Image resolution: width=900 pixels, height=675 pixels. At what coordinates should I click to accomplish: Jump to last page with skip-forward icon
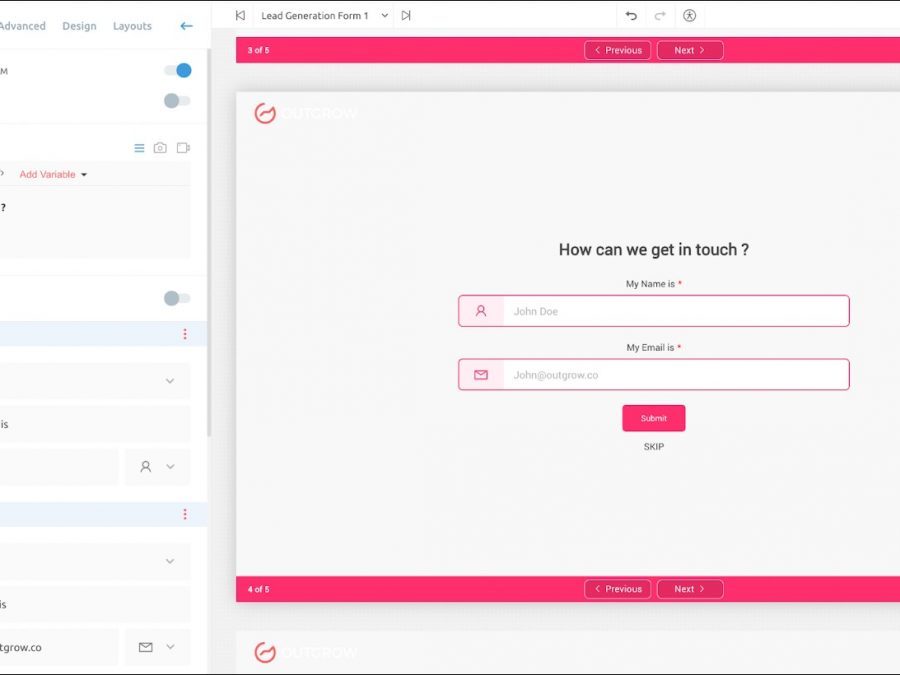pyautogui.click(x=405, y=16)
